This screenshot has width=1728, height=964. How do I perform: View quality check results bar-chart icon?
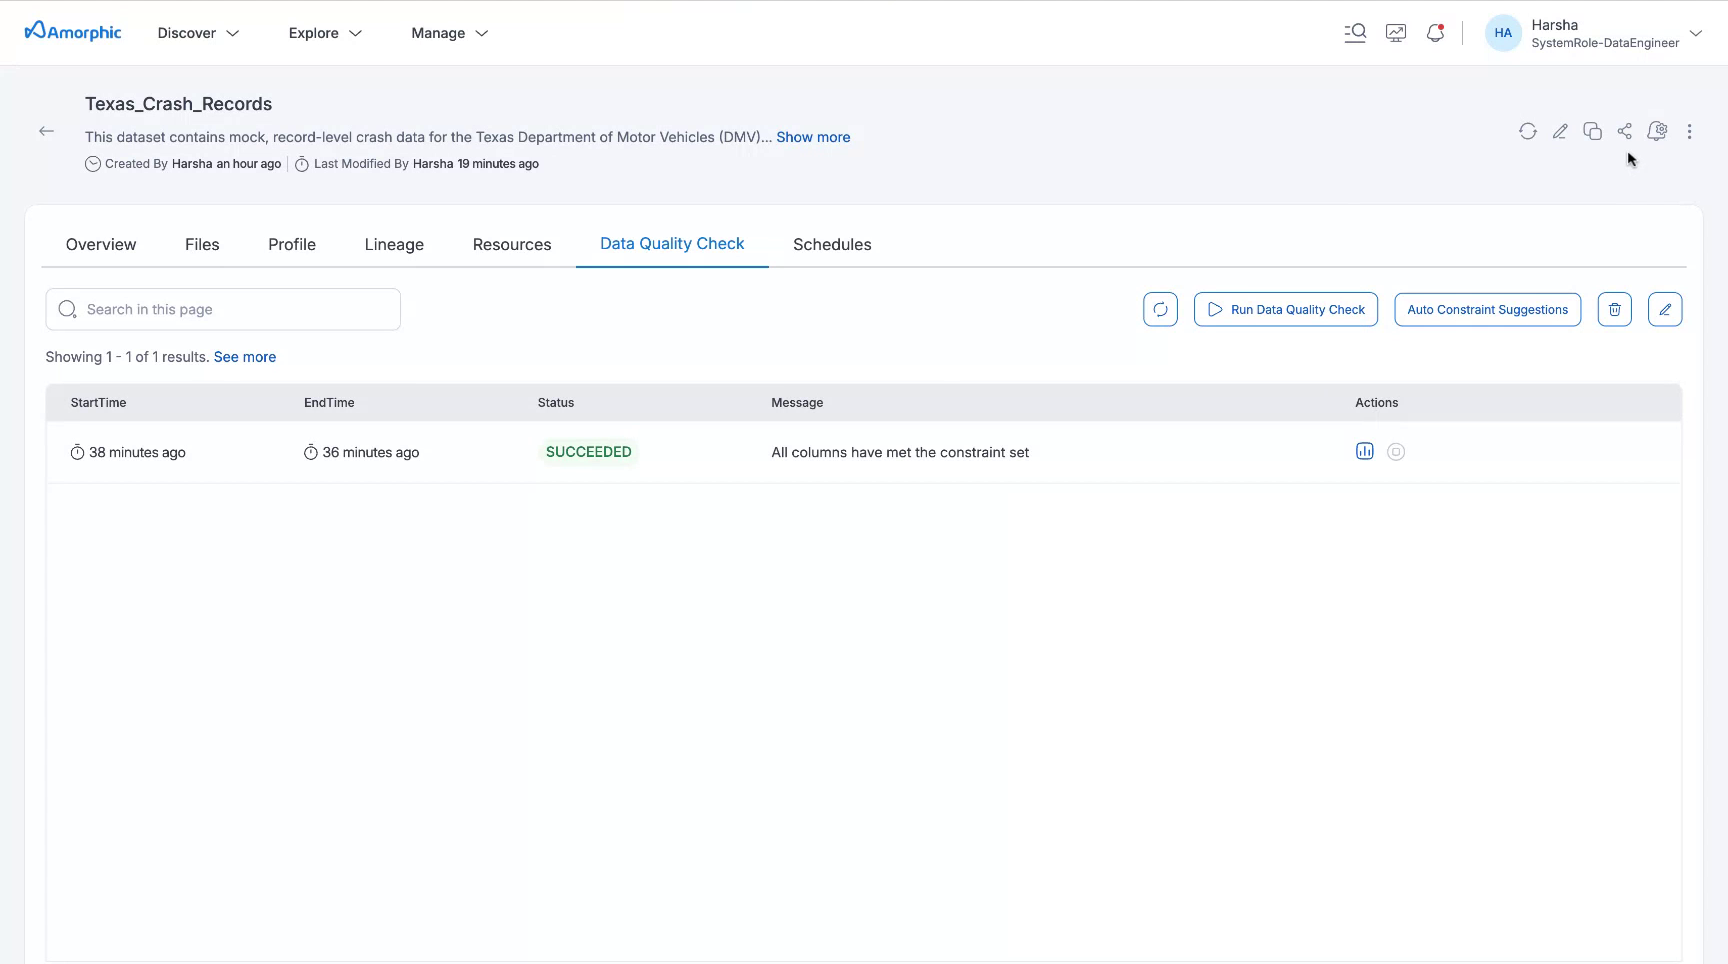[1364, 451]
